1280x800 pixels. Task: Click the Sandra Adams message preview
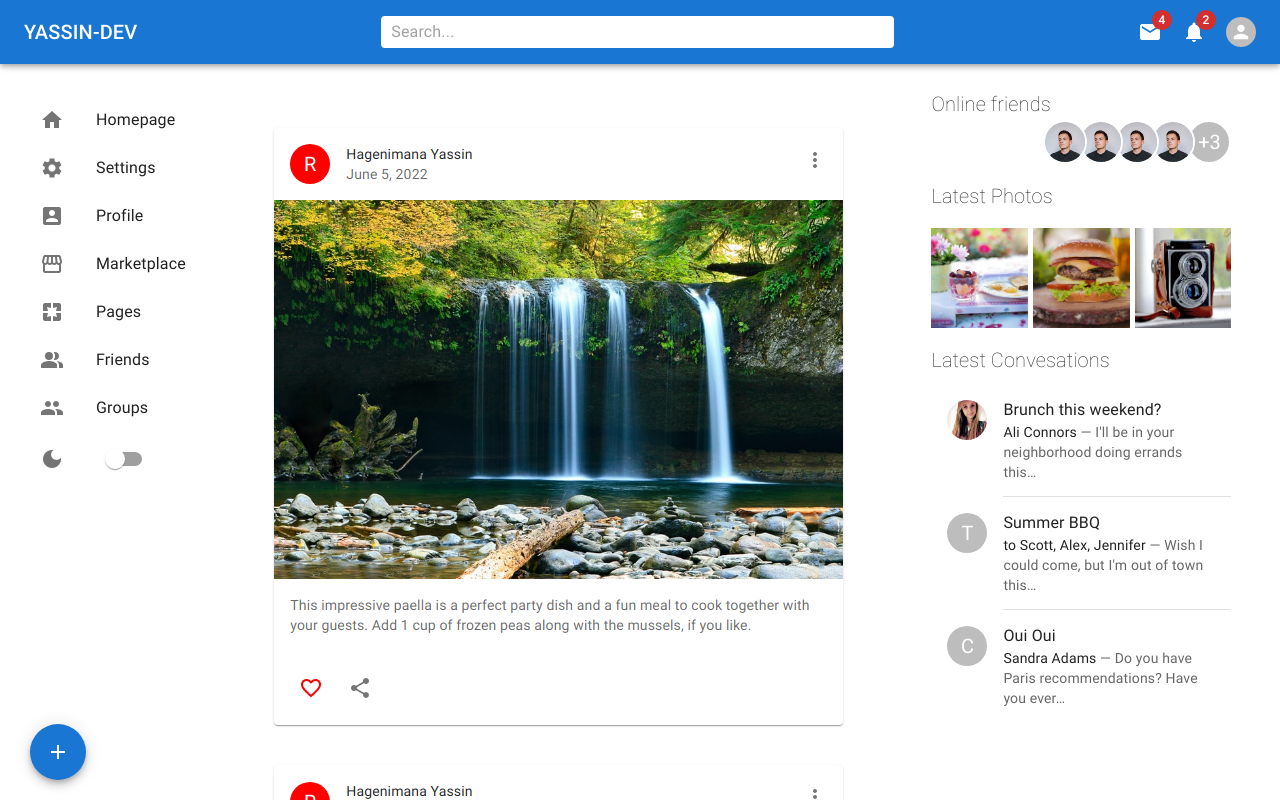(x=1100, y=678)
